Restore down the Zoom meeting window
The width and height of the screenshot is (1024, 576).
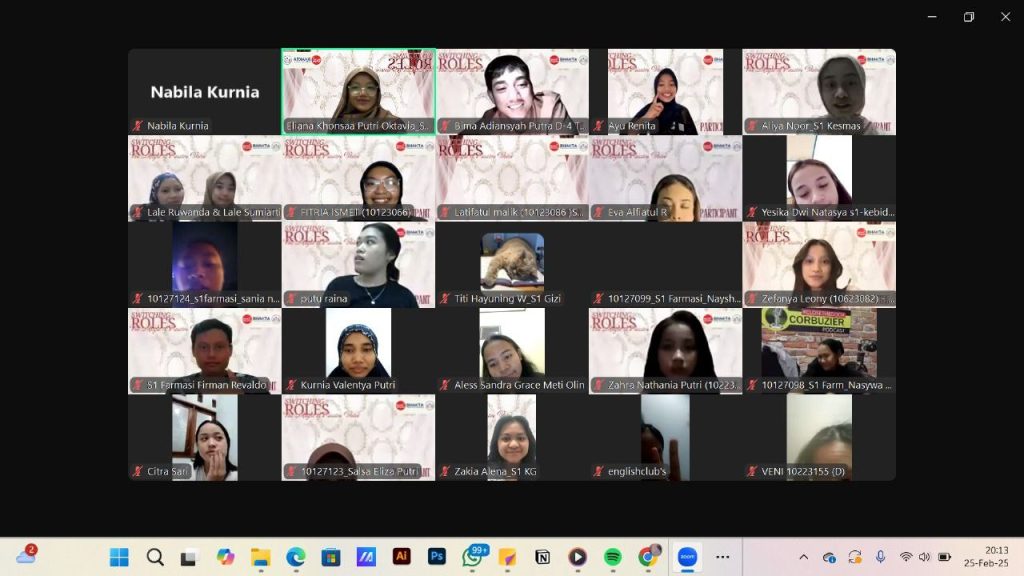(968, 16)
